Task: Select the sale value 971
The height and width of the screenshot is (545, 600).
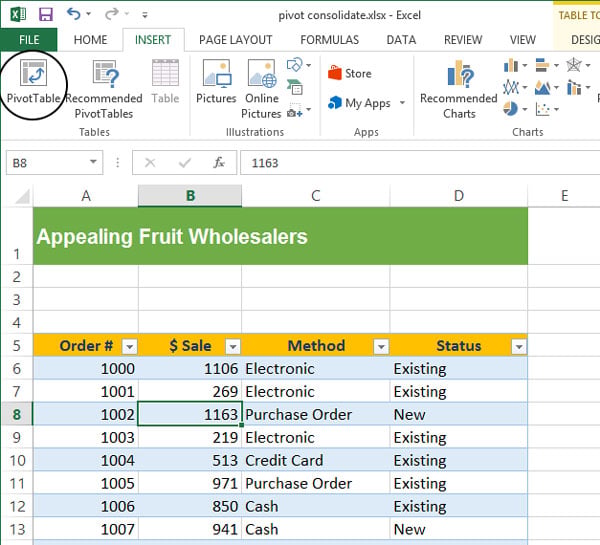Action: pyautogui.click(x=190, y=483)
